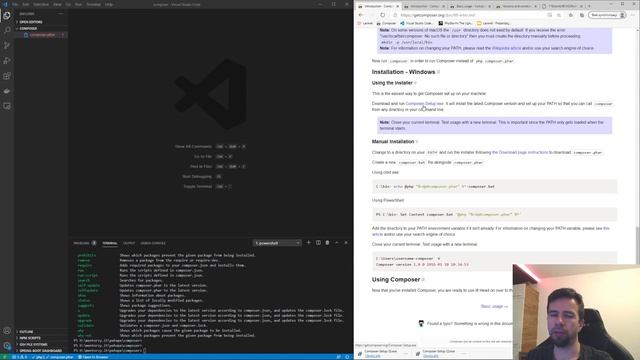The height and width of the screenshot is (360, 640).
Task: Click anchor beside Installation - Windows heading
Action: [439, 72]
